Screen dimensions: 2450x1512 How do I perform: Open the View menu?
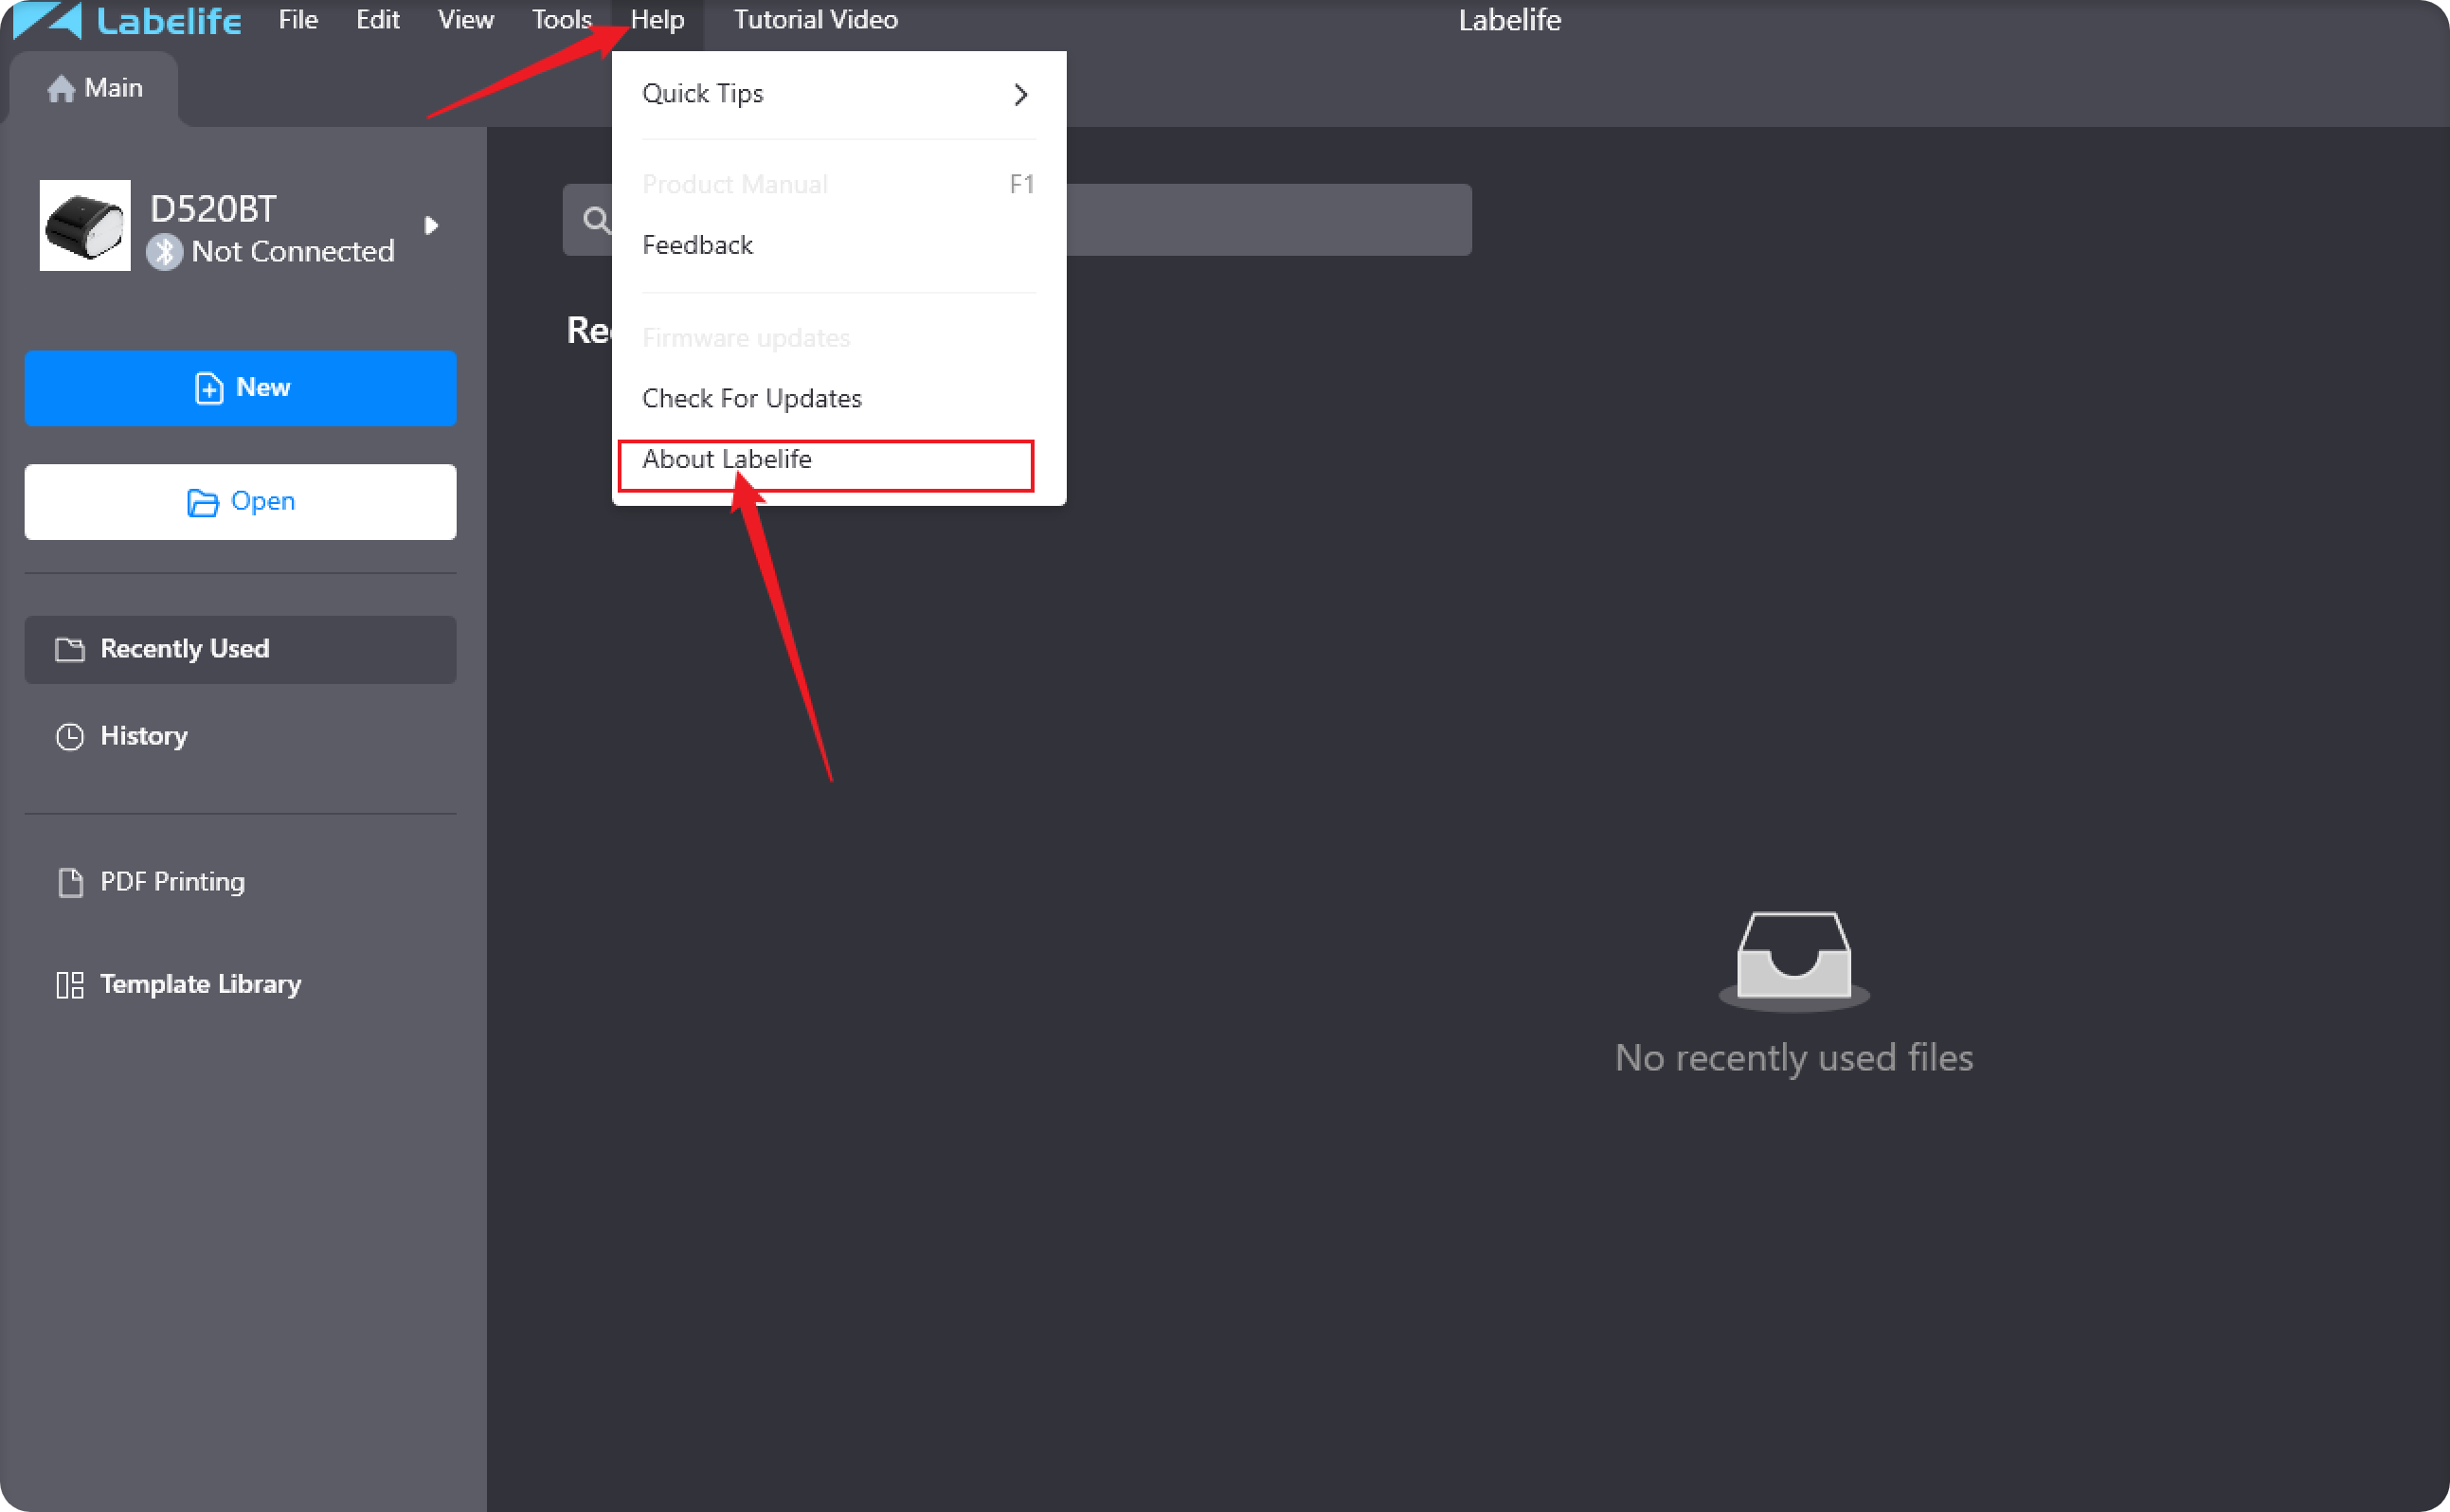465,20
